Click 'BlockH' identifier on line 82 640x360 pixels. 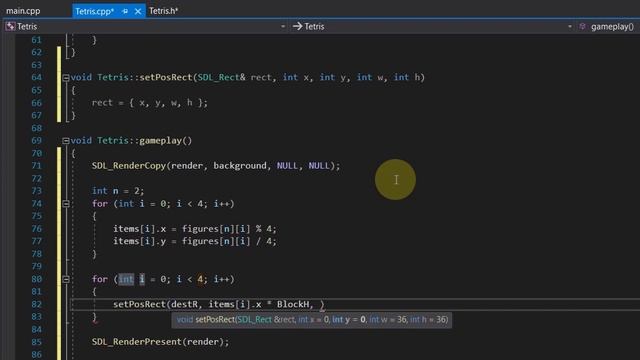pos(293,304)
